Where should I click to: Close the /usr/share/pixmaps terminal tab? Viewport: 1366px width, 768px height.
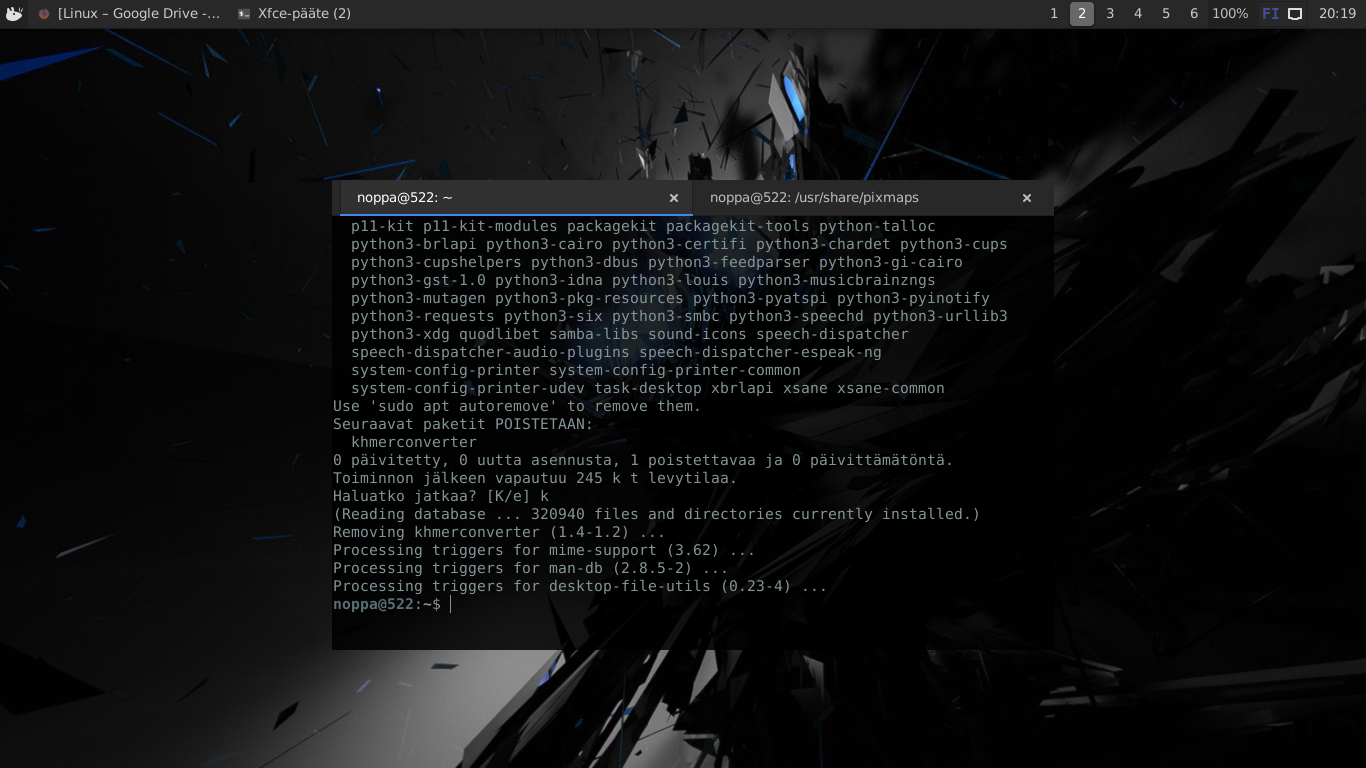(1026, 198)
